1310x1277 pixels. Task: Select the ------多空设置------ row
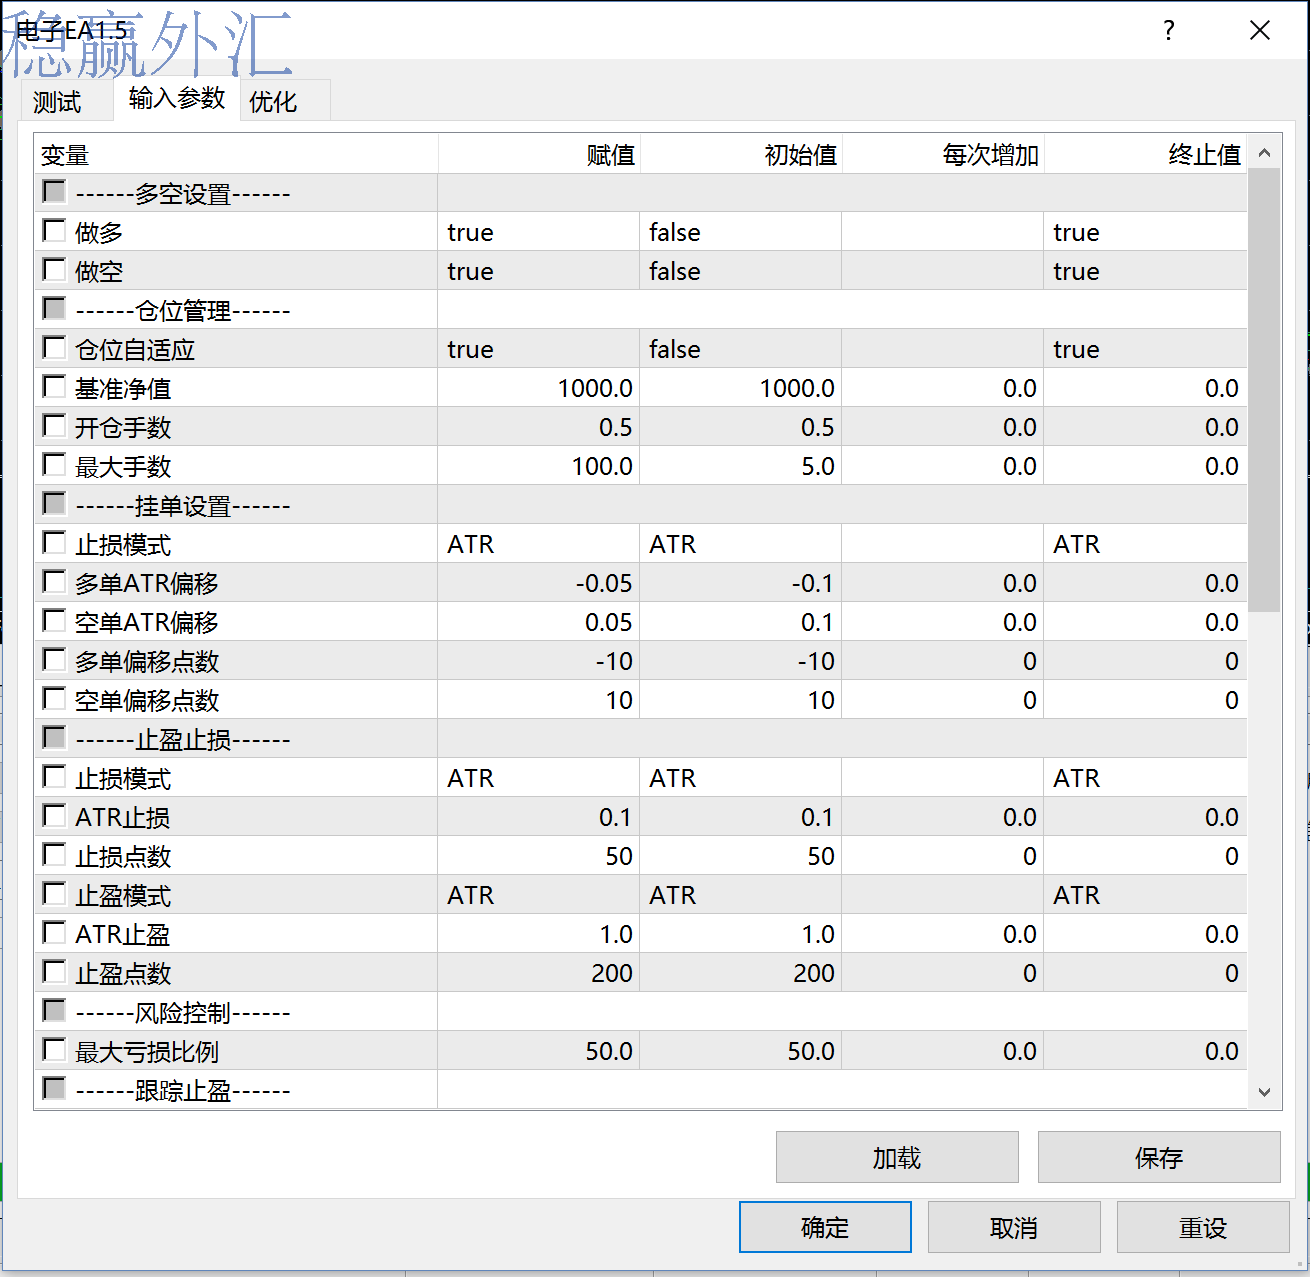click(x=641, y=193)
